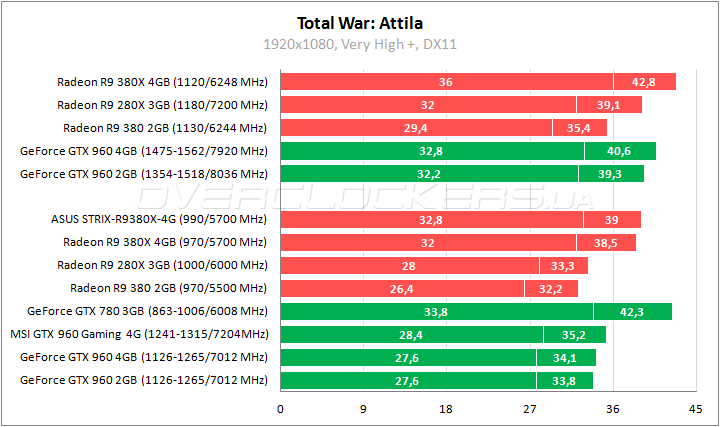This screenshot has width=720, height=427.
Task: Select GeForce GTX 960 4GB (1475-1562/7920 MHz) label
Action: click(x=144, y=151)
